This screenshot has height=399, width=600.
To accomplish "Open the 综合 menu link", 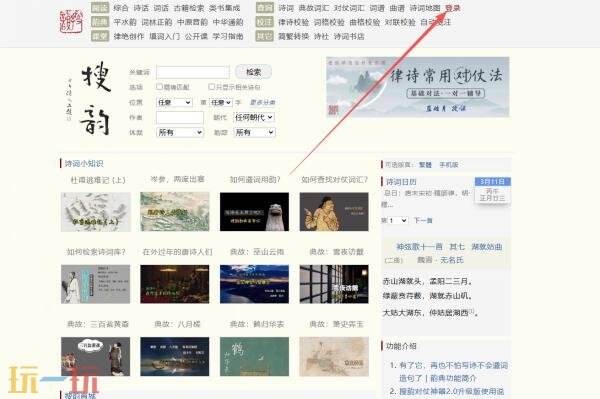I will [x=121, y=8].
